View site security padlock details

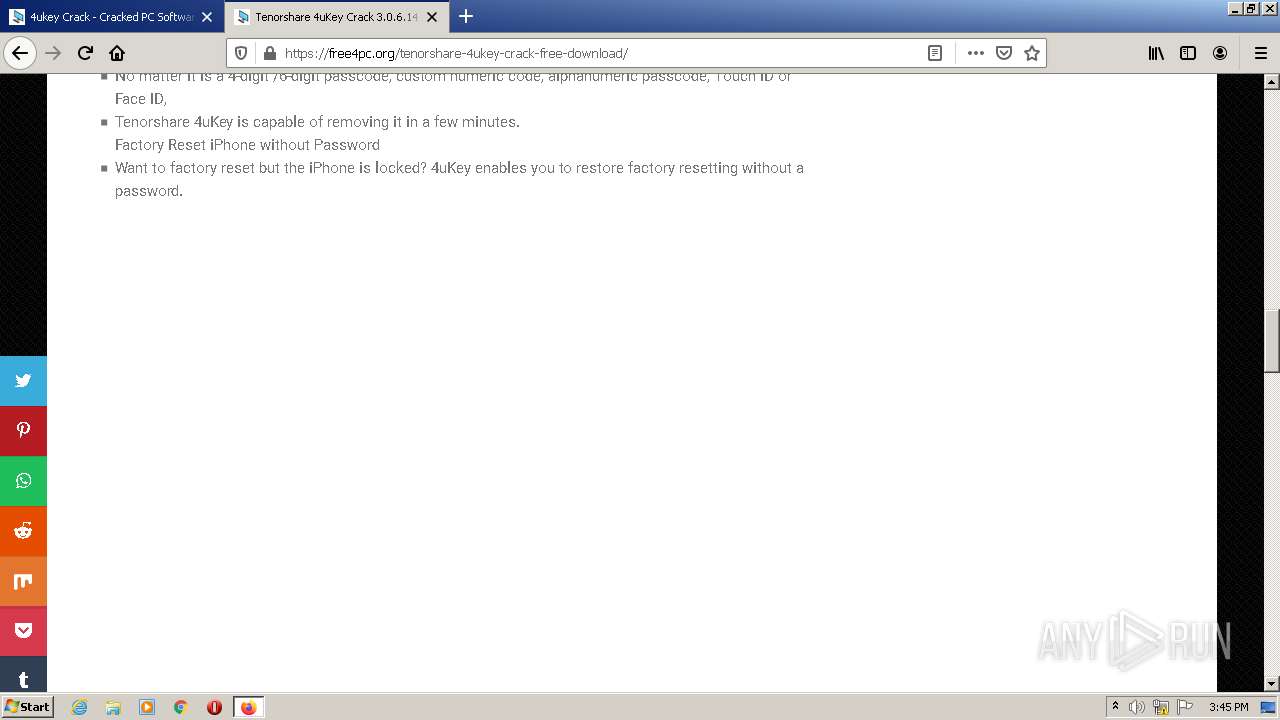(x=268, y=53)
